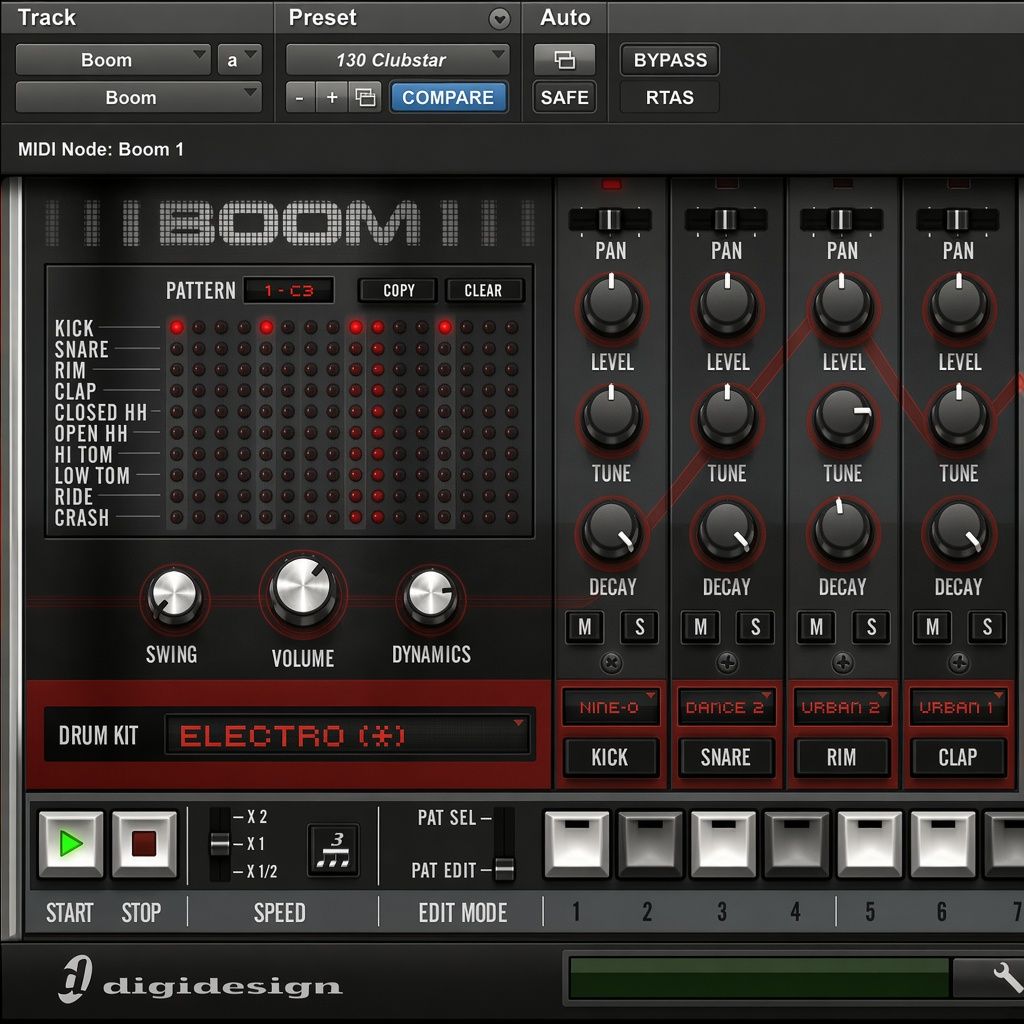
Task: Solo the CLAP channel
Action: click(987, 627)
